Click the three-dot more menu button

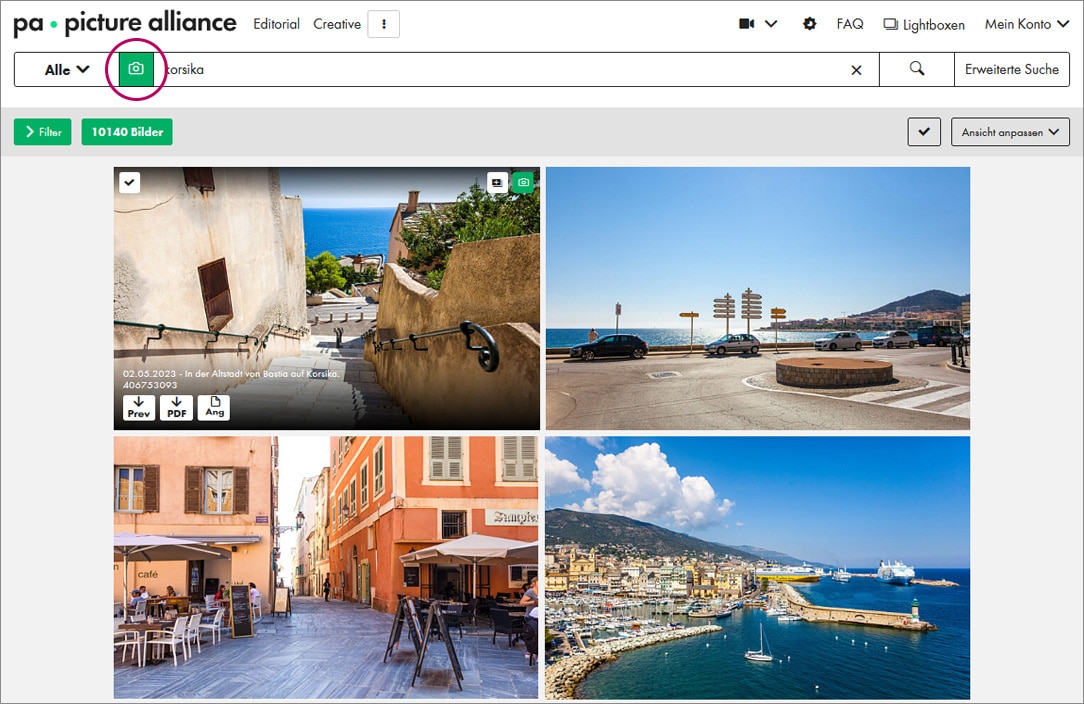[383, 24]
